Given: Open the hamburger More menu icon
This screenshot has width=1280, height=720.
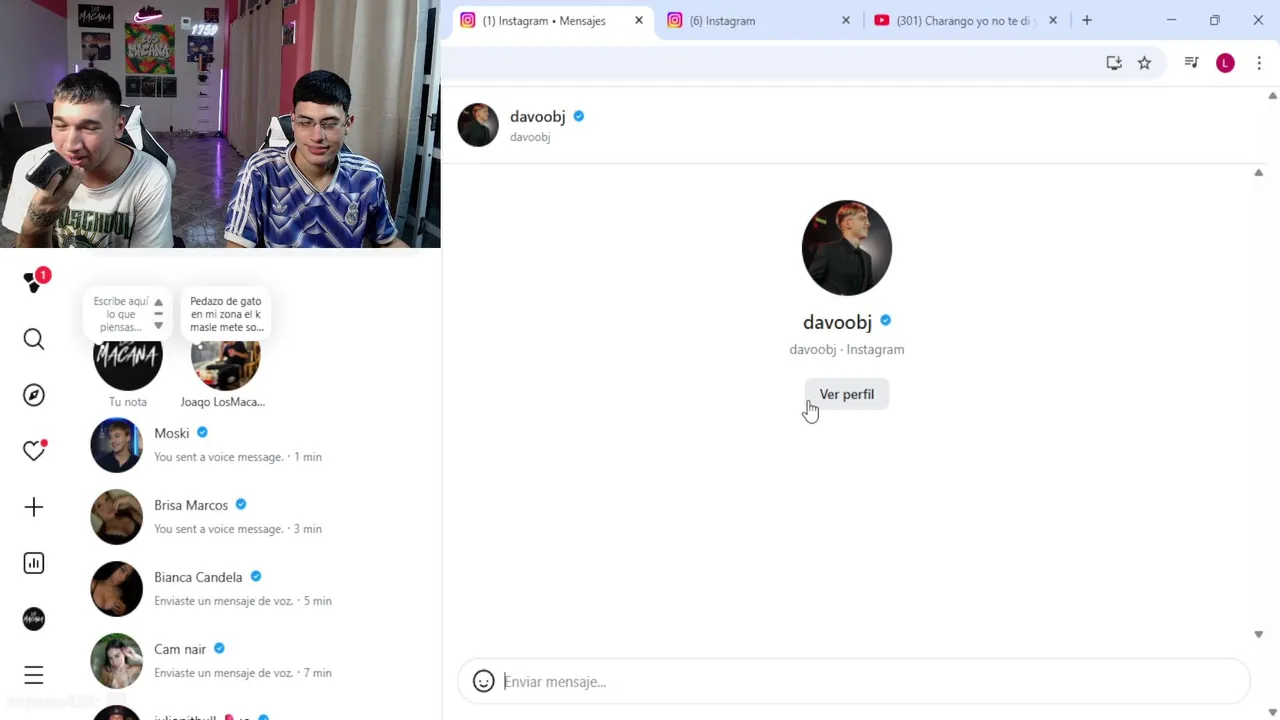Looking at the screenshot, I should tap(34, 675).
